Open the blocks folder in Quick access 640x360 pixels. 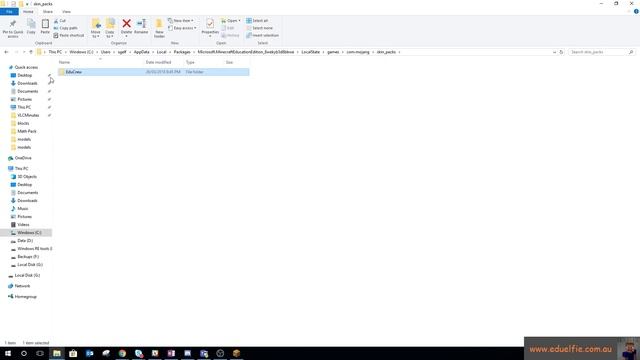(x=23, y=123)
